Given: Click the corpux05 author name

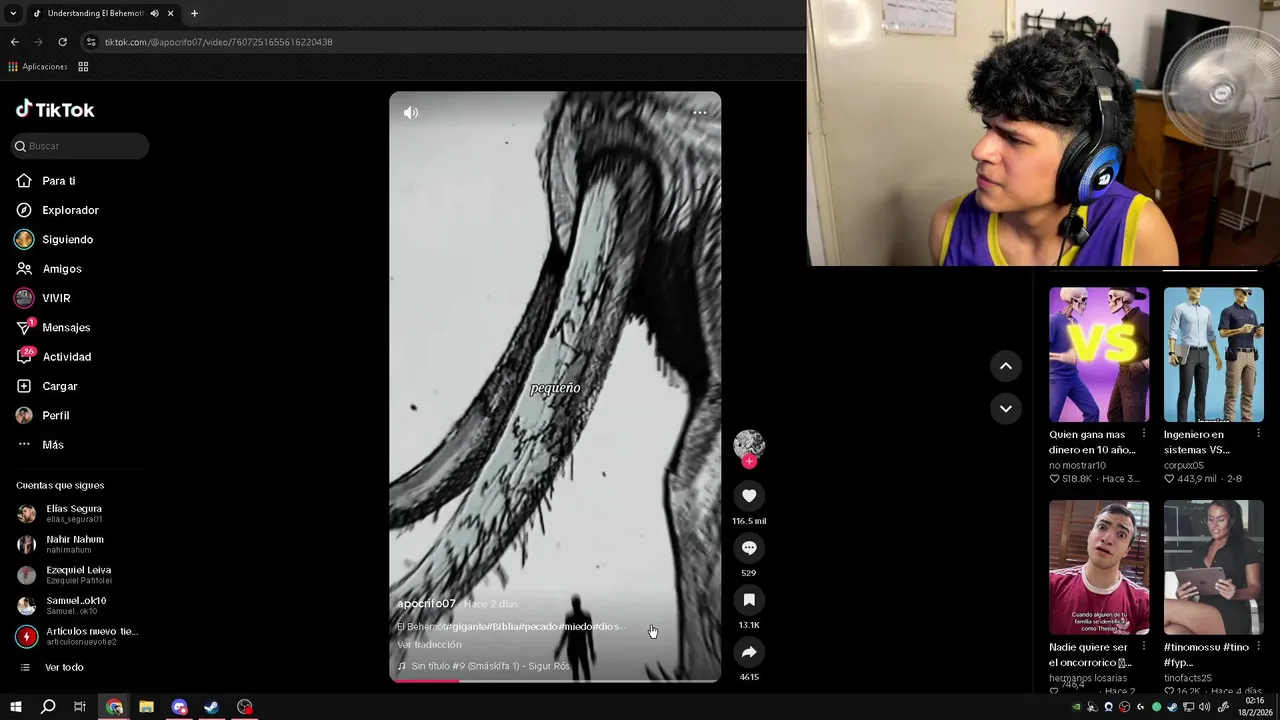Looking at the screenshot, I should coord(1184,465).
